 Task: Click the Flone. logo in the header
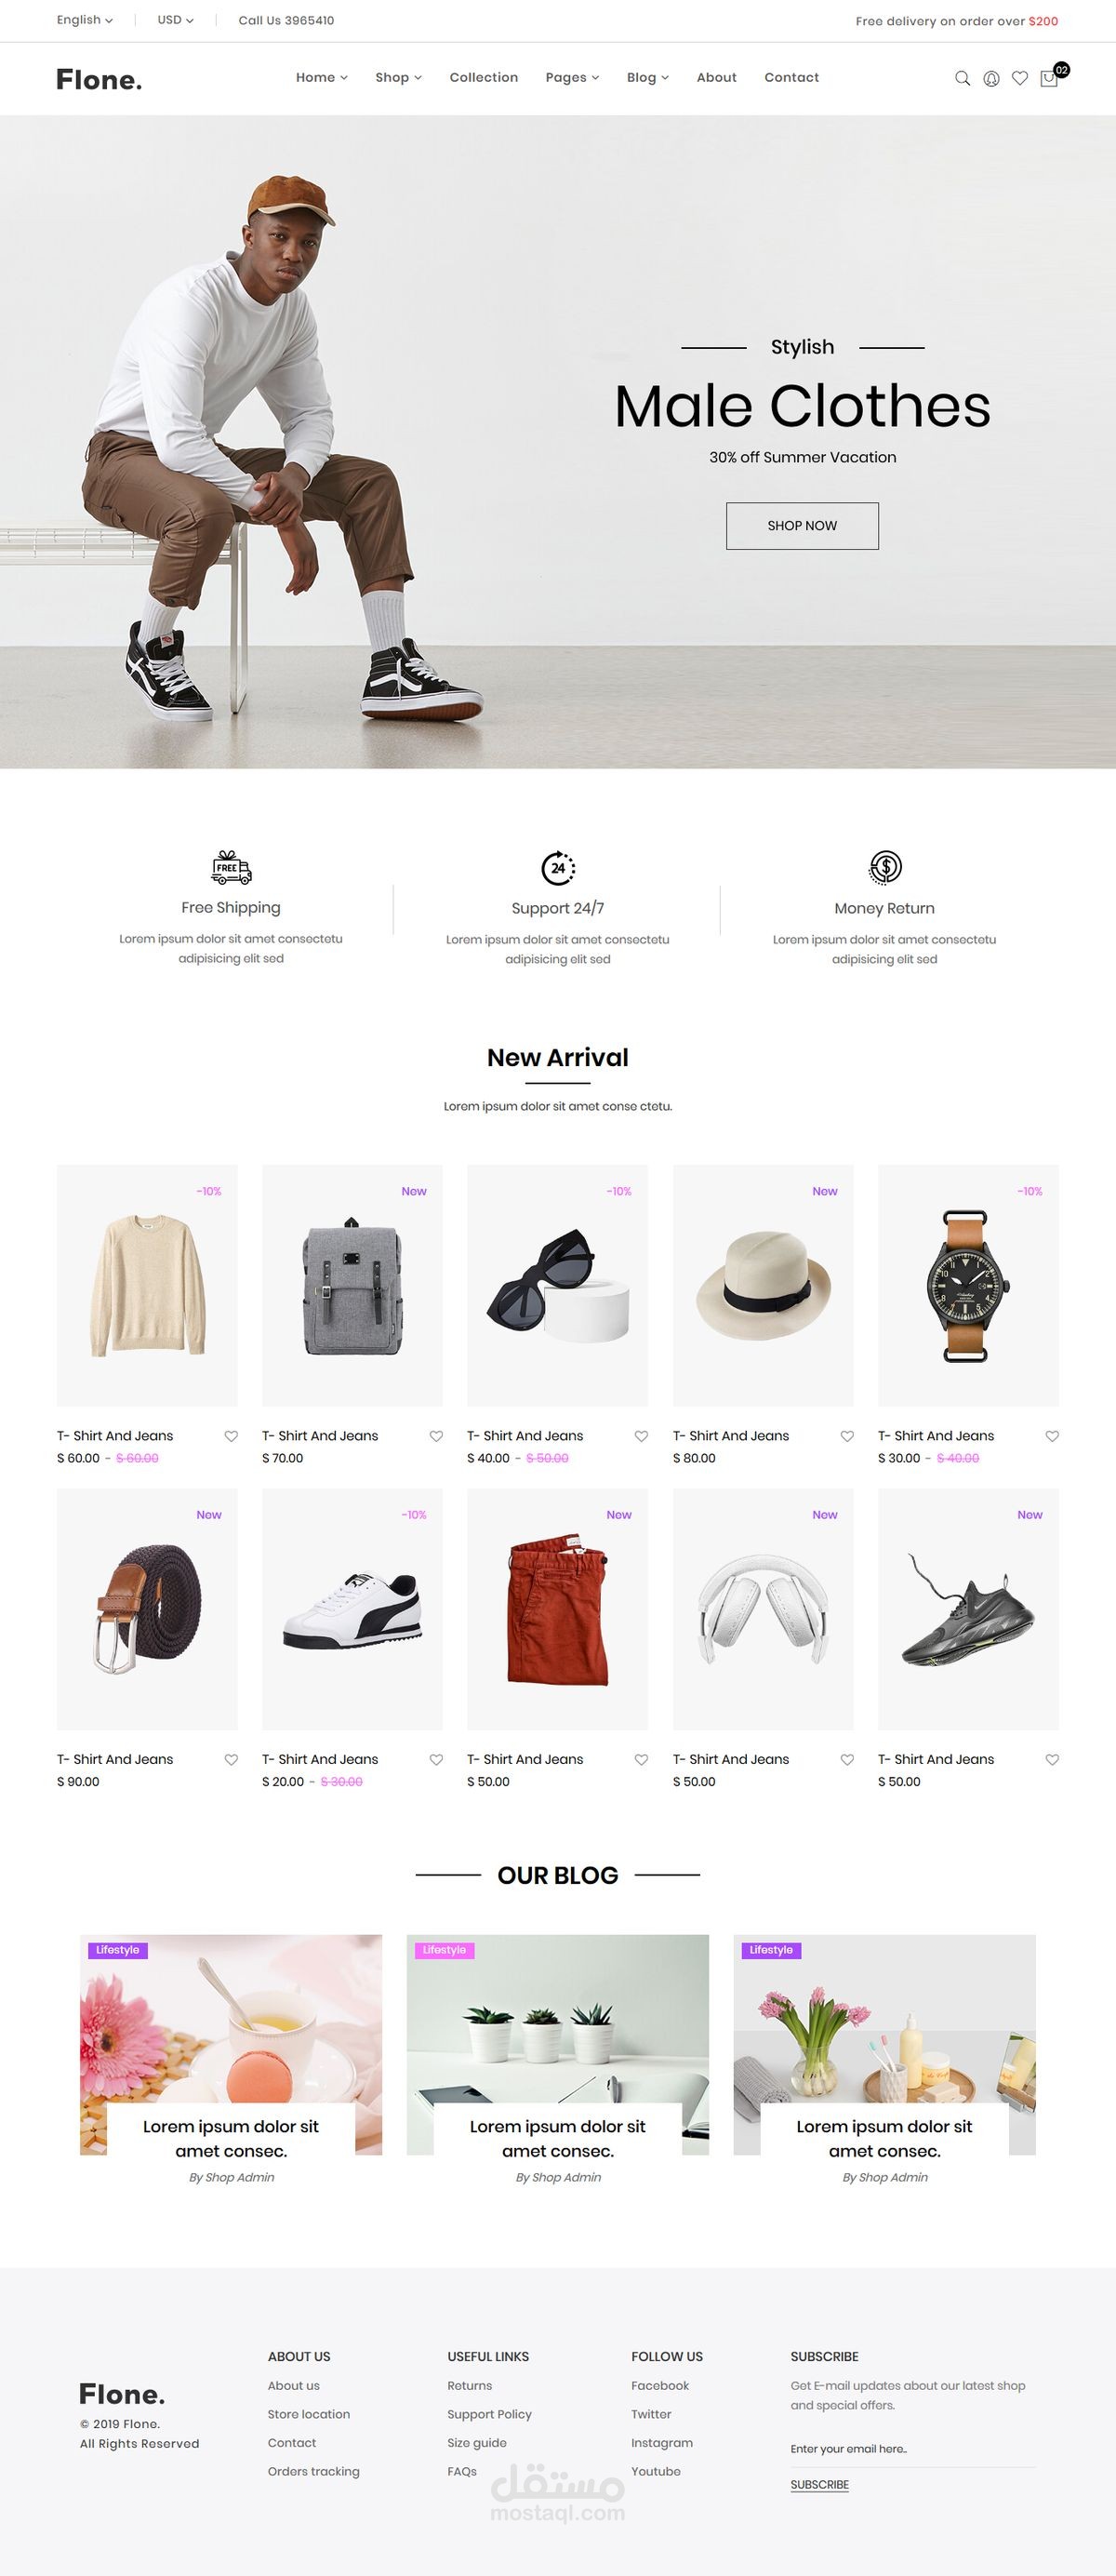coord(99,79)
